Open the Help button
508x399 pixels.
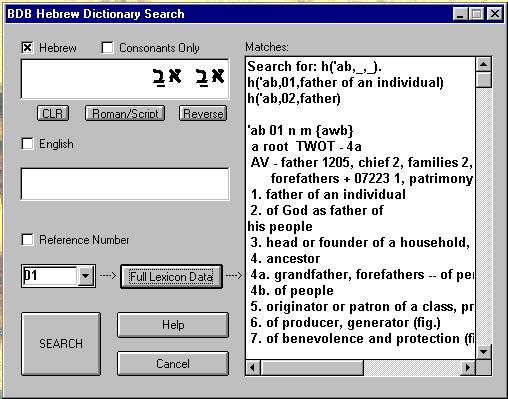[x=173, y=325]
